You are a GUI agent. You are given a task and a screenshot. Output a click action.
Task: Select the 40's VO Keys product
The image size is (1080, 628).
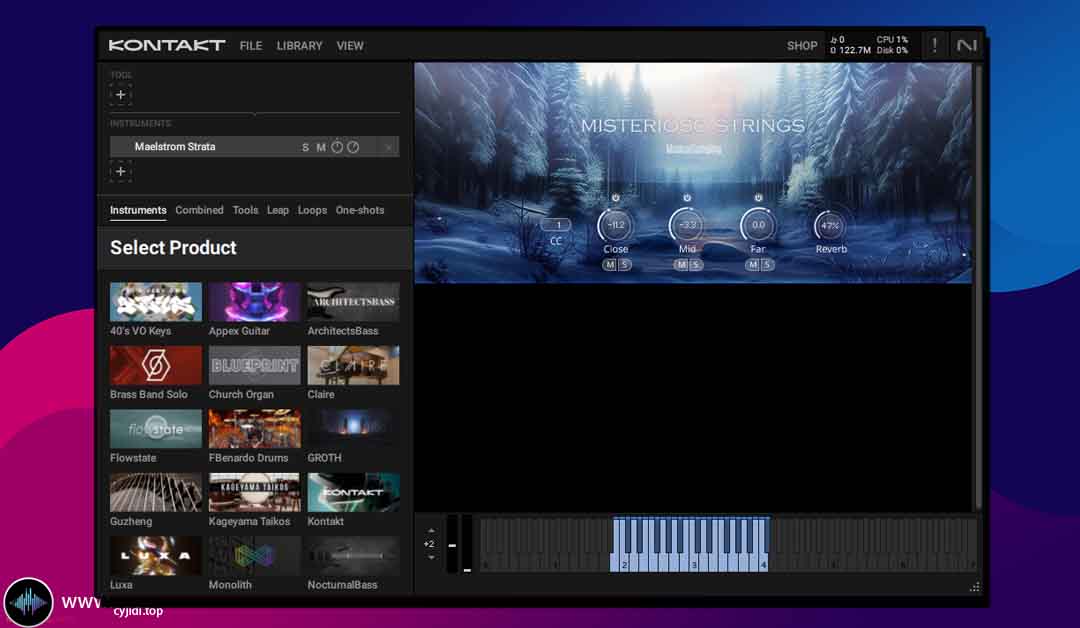[156, 309]
